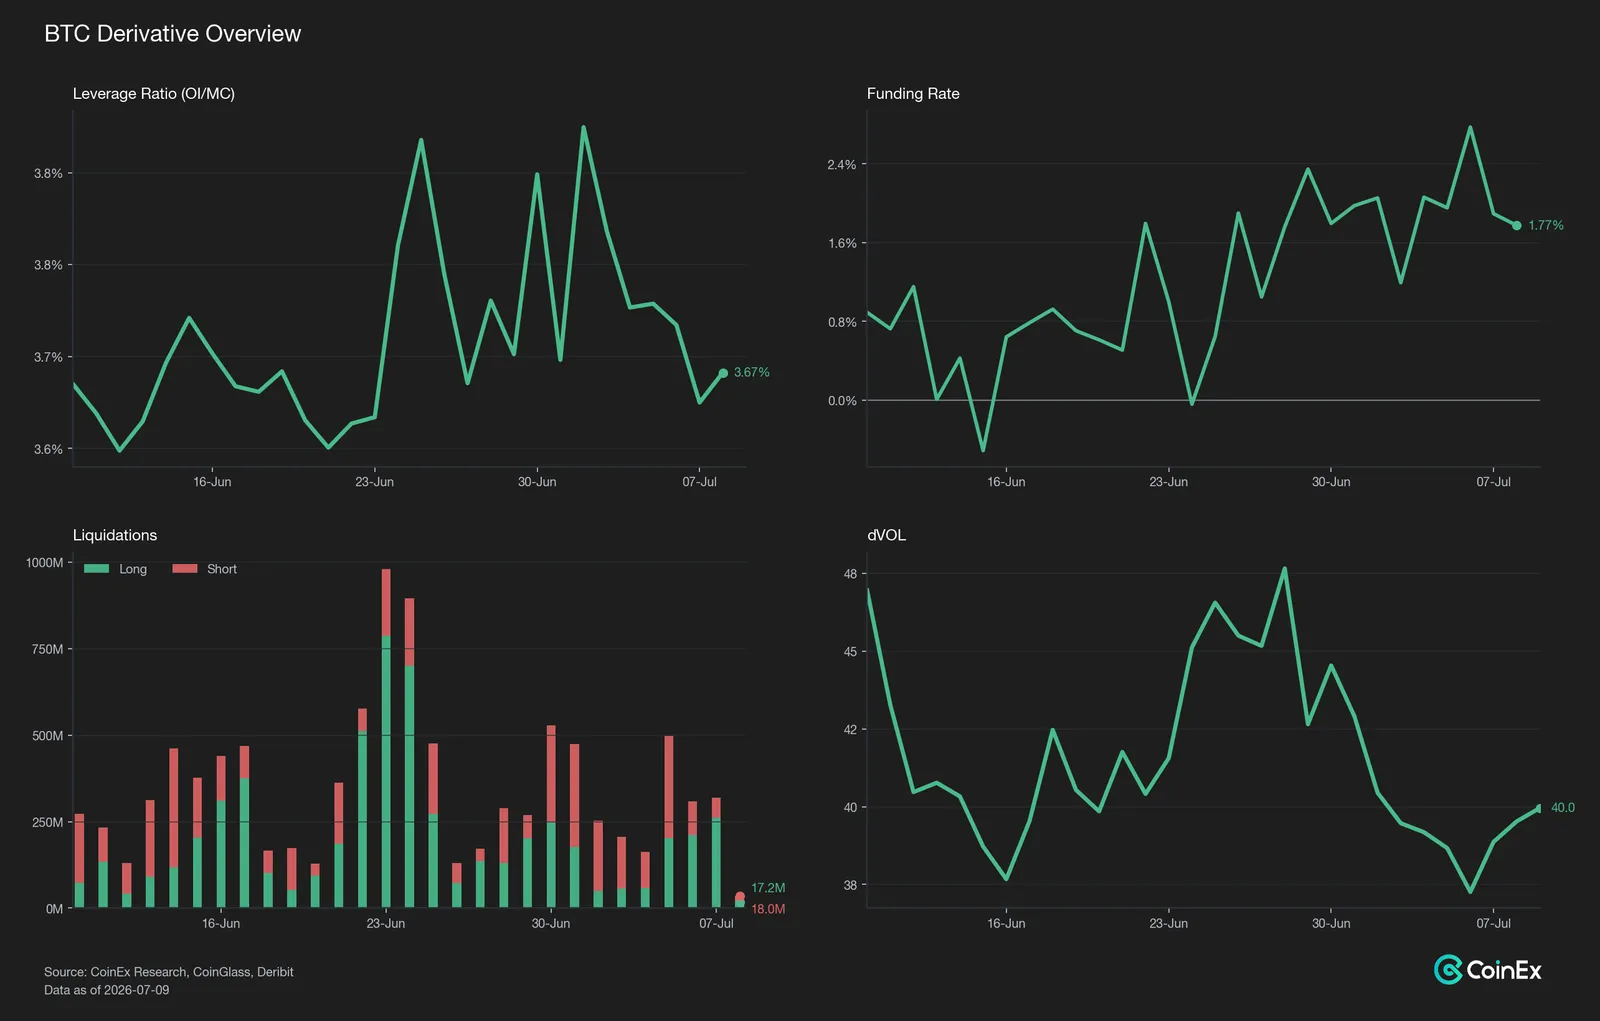Click 30-Jun tick on the Leverage Ratio chart
The width and height of the screenshot is (1600, 1021).
[x=537, y=482]
